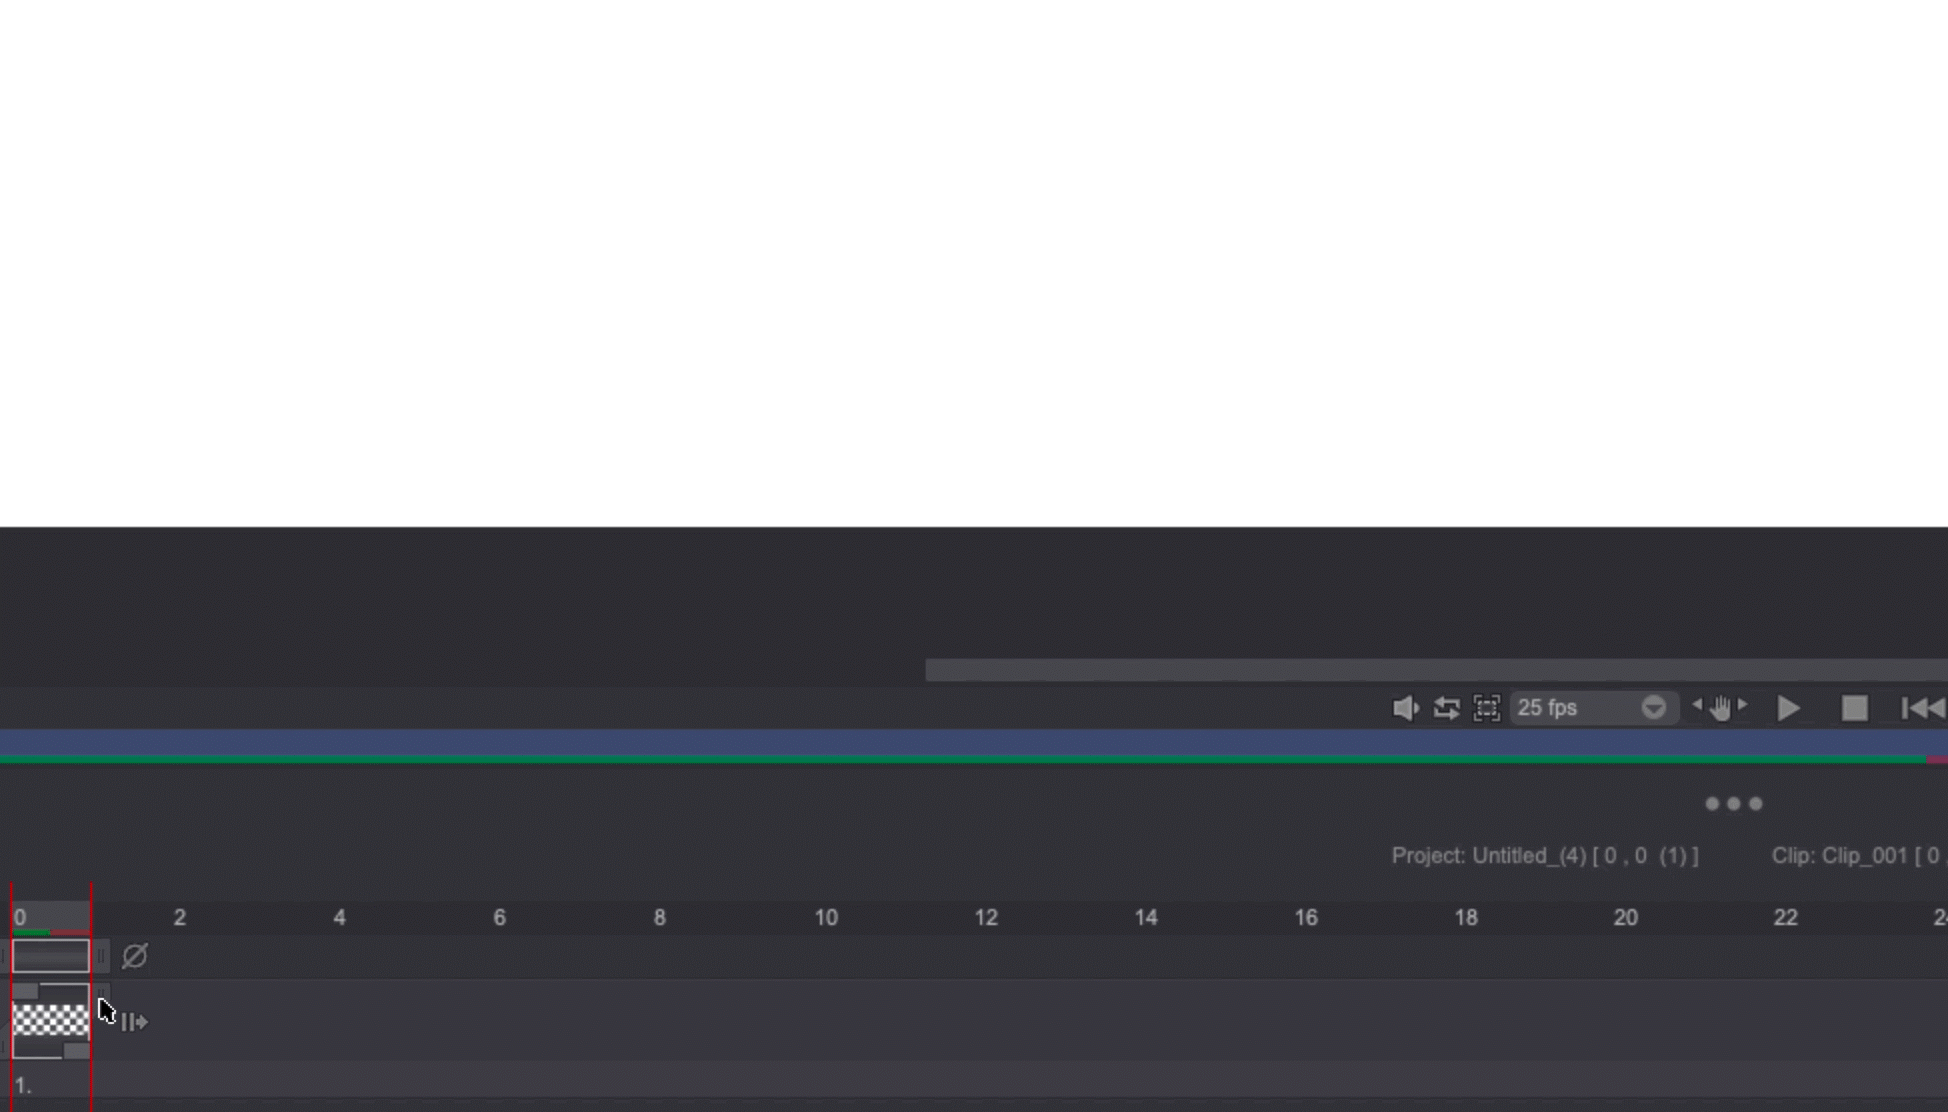Toggle the layer handle beside the frame thumbnail
The height and width of the screenshot is (1112, 1948).
[x=102, y=990]
